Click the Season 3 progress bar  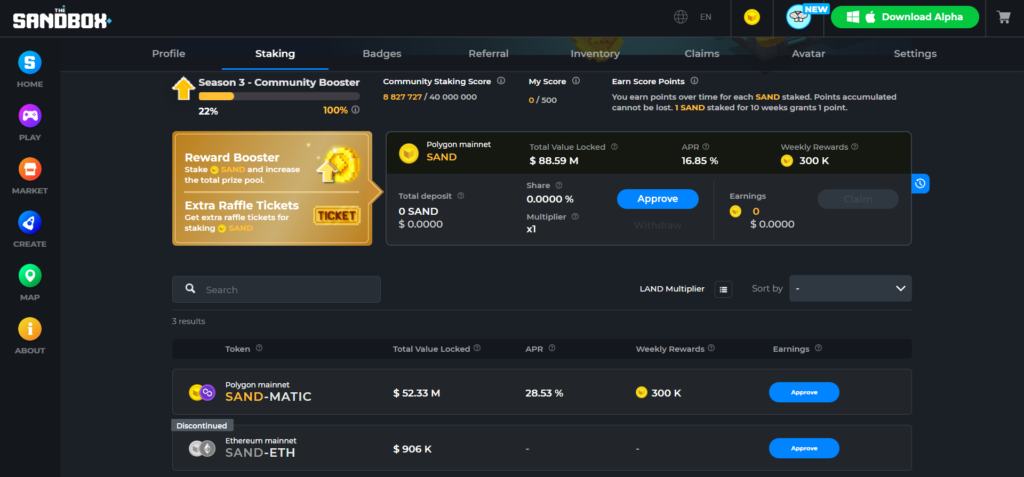[x=279, y=96]
